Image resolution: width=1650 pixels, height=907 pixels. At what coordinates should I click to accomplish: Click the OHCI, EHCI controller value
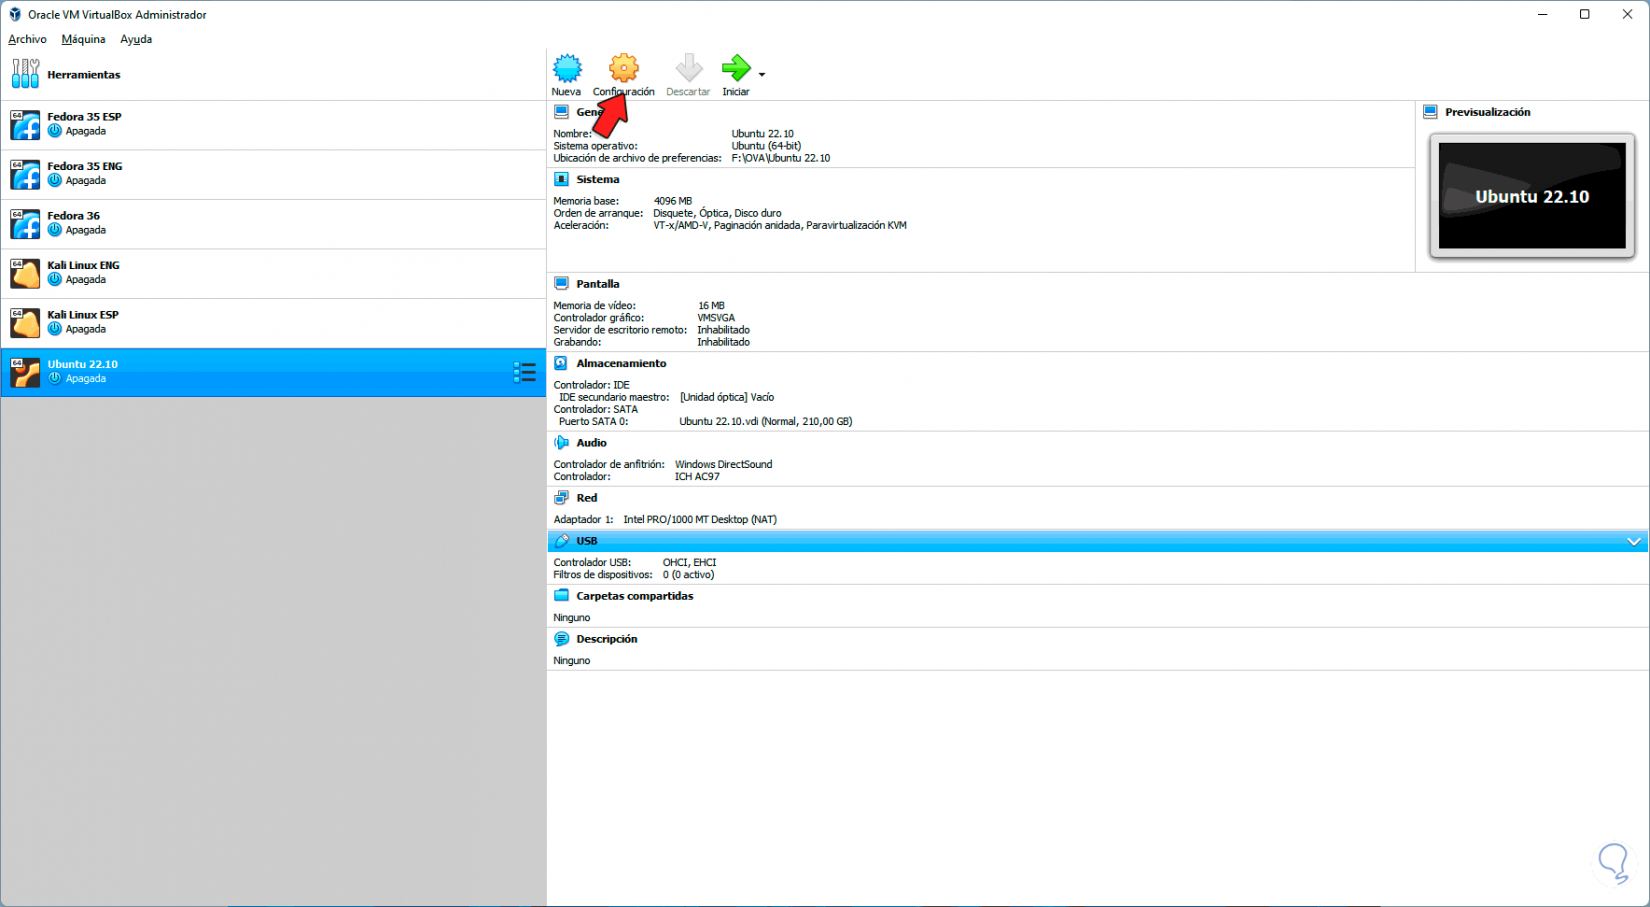(x=690, y=562)
